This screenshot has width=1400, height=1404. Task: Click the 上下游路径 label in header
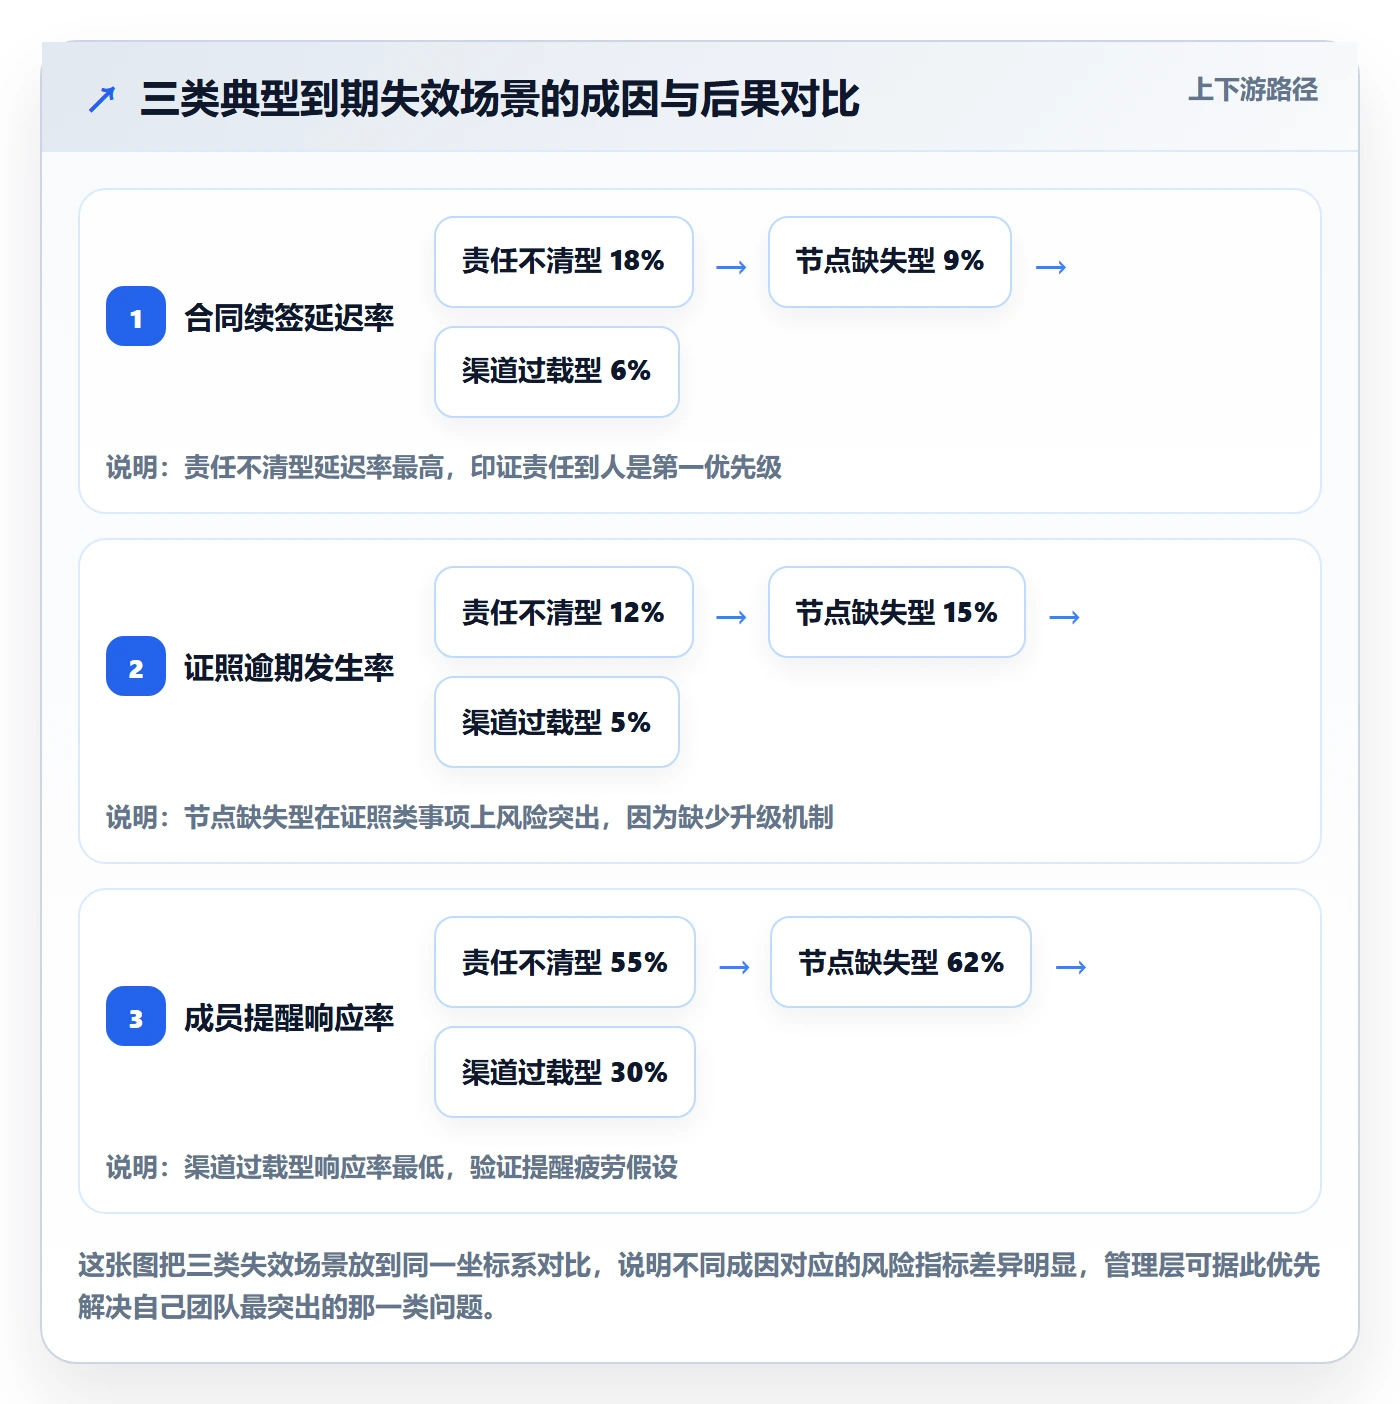coord(1253,89)
